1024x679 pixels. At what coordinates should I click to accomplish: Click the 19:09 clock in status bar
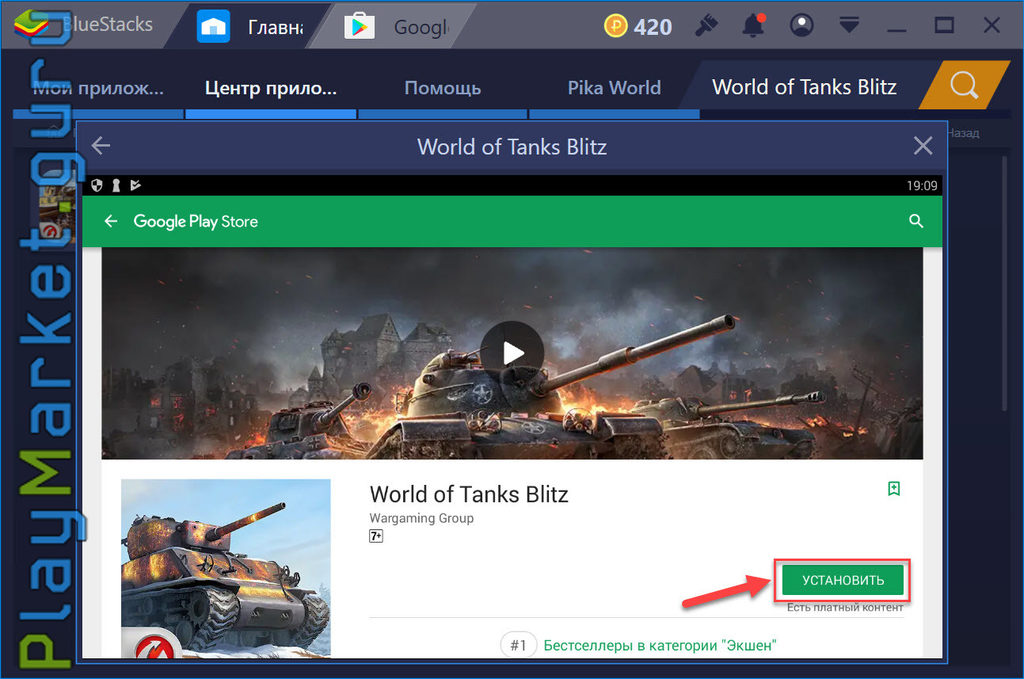click(921, 185)
